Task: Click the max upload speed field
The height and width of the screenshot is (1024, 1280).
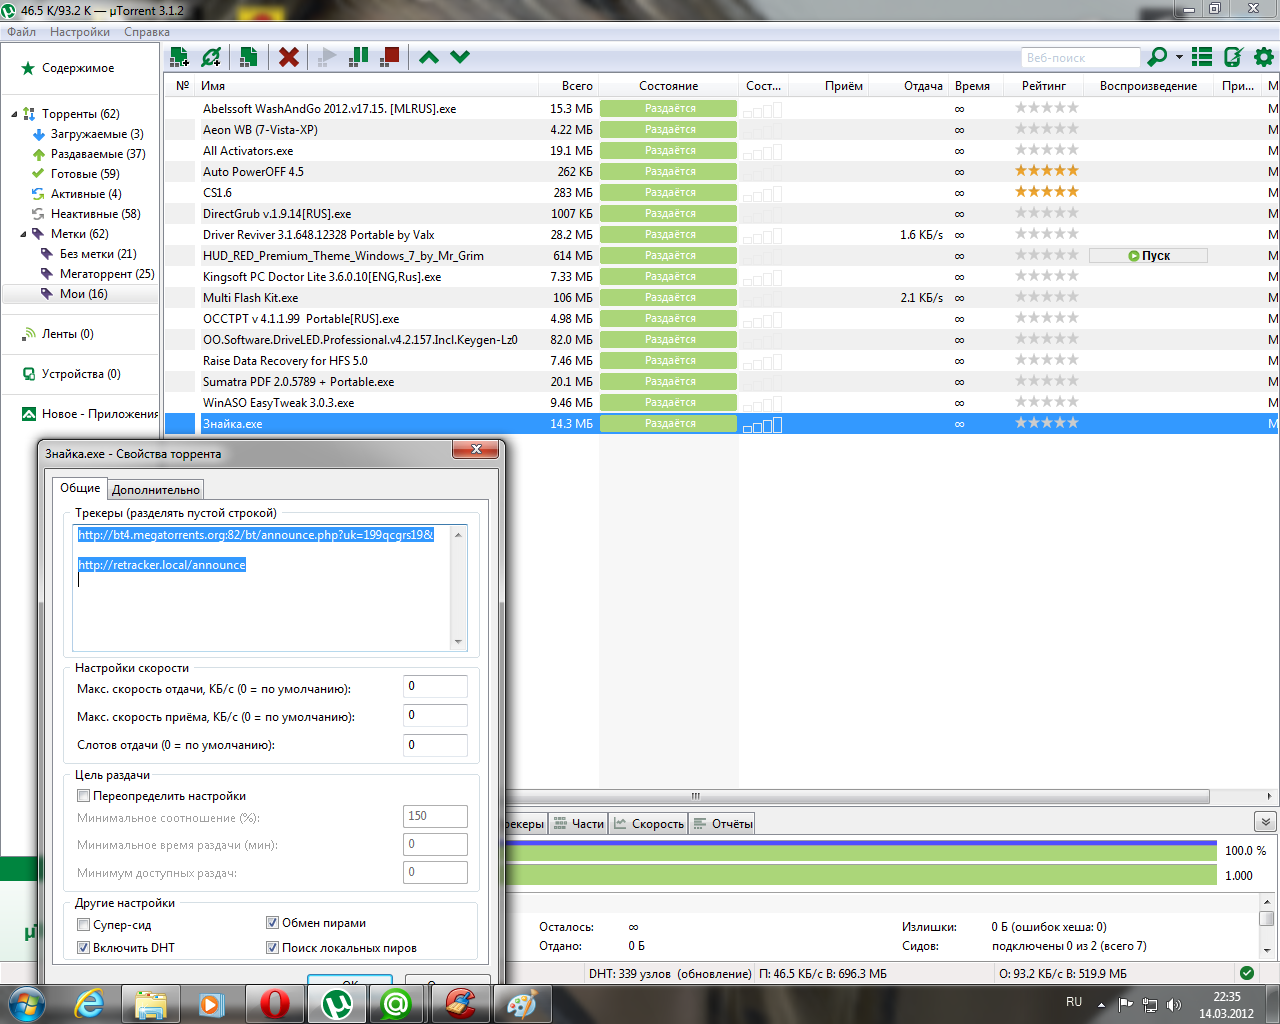Action: (x=435, y=686)
